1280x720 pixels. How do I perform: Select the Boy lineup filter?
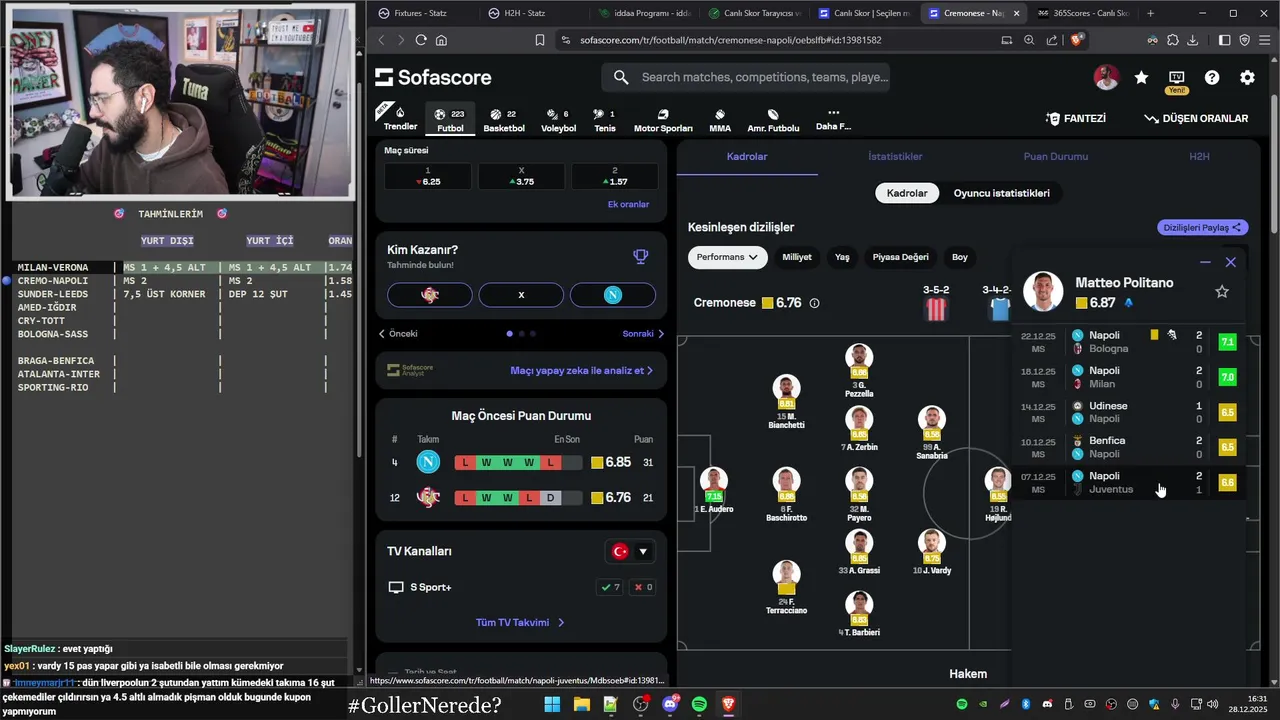tap(960, 257)
